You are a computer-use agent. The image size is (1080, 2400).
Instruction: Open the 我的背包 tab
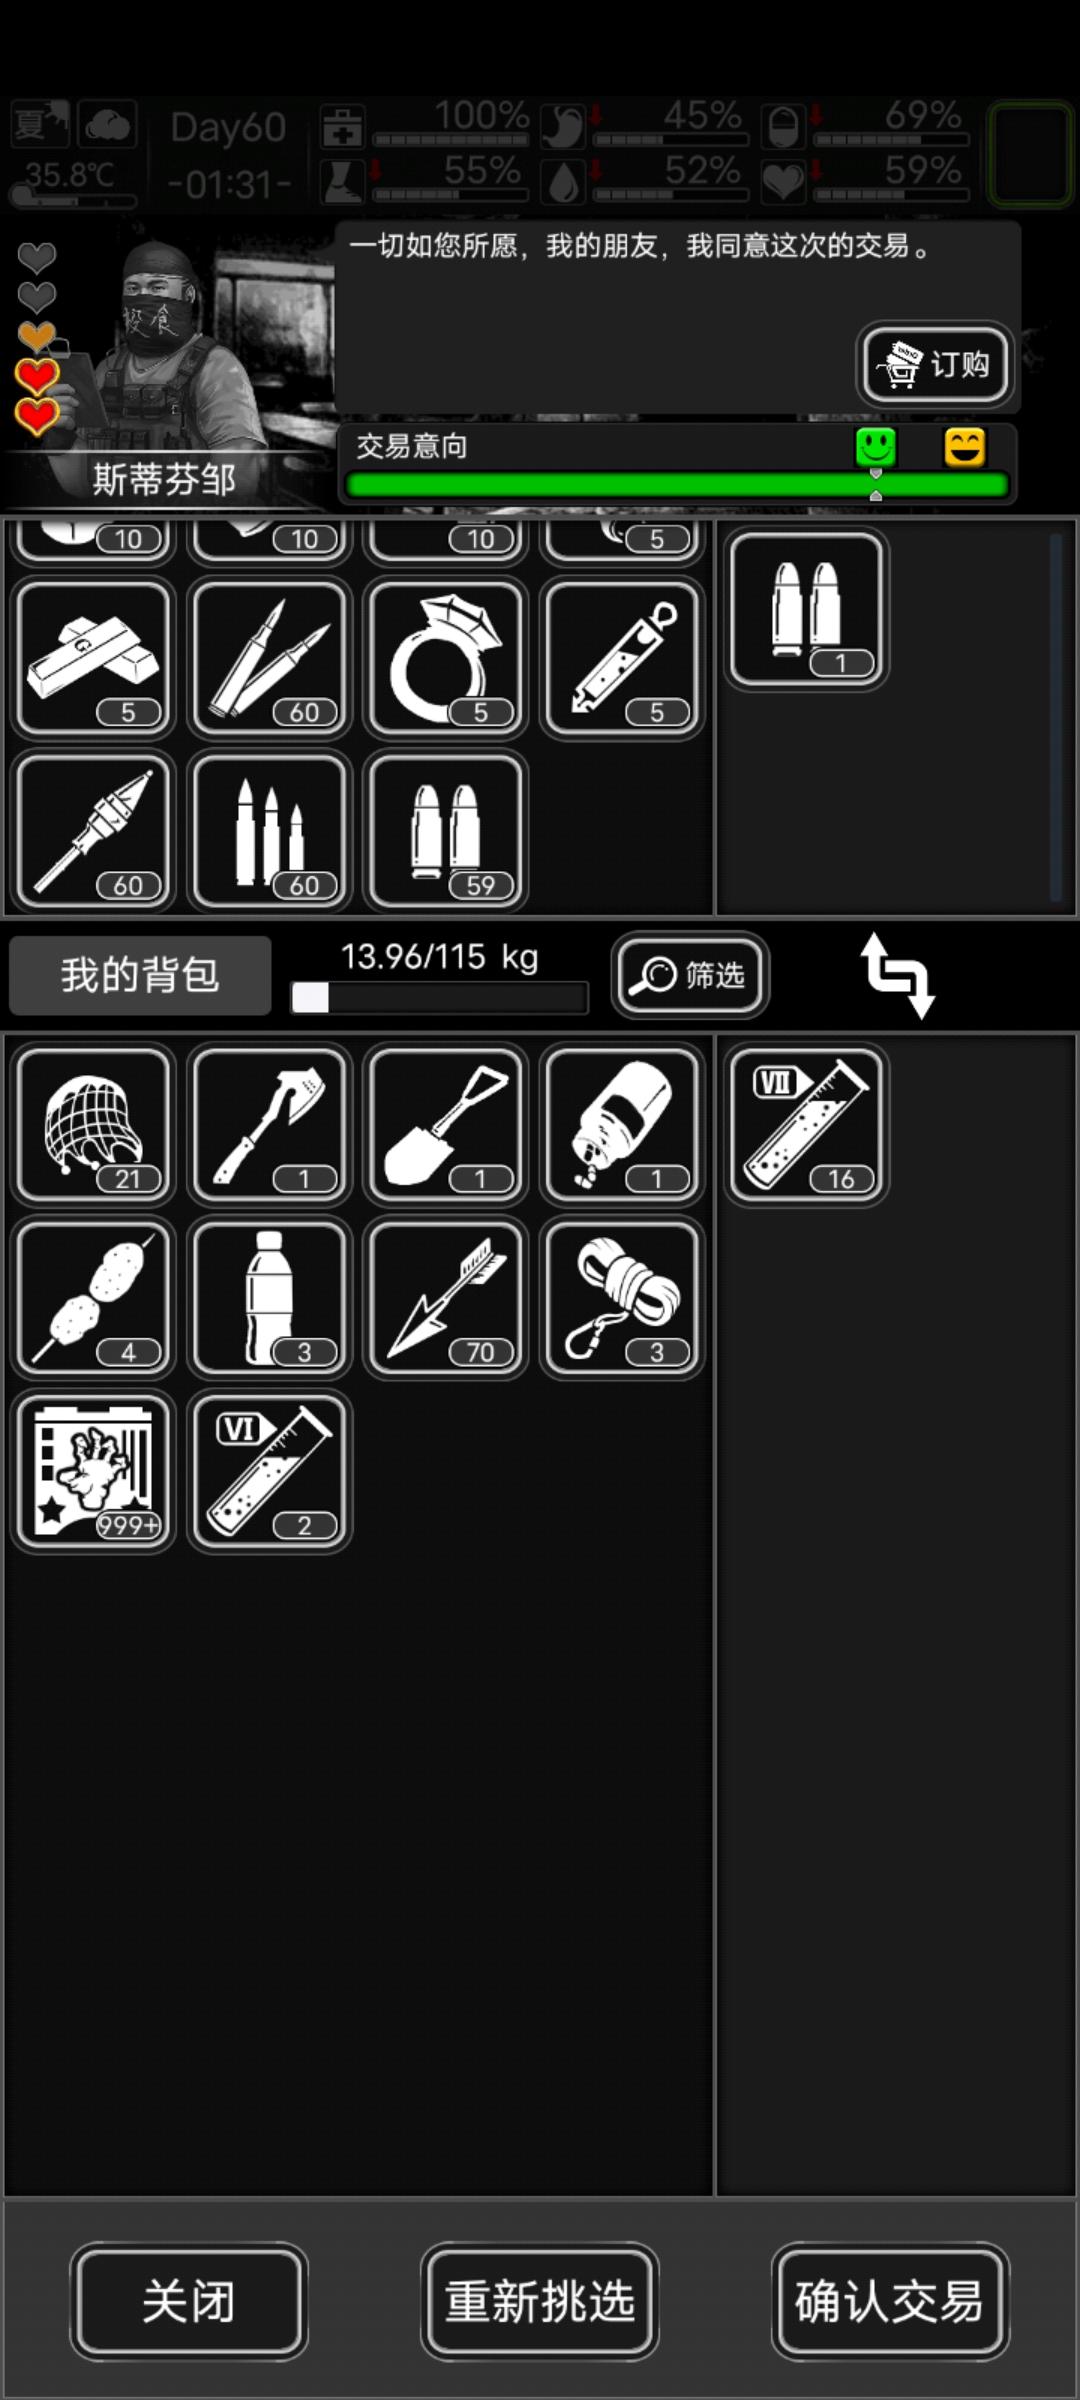pyautogui.click(x=140, y=975)
